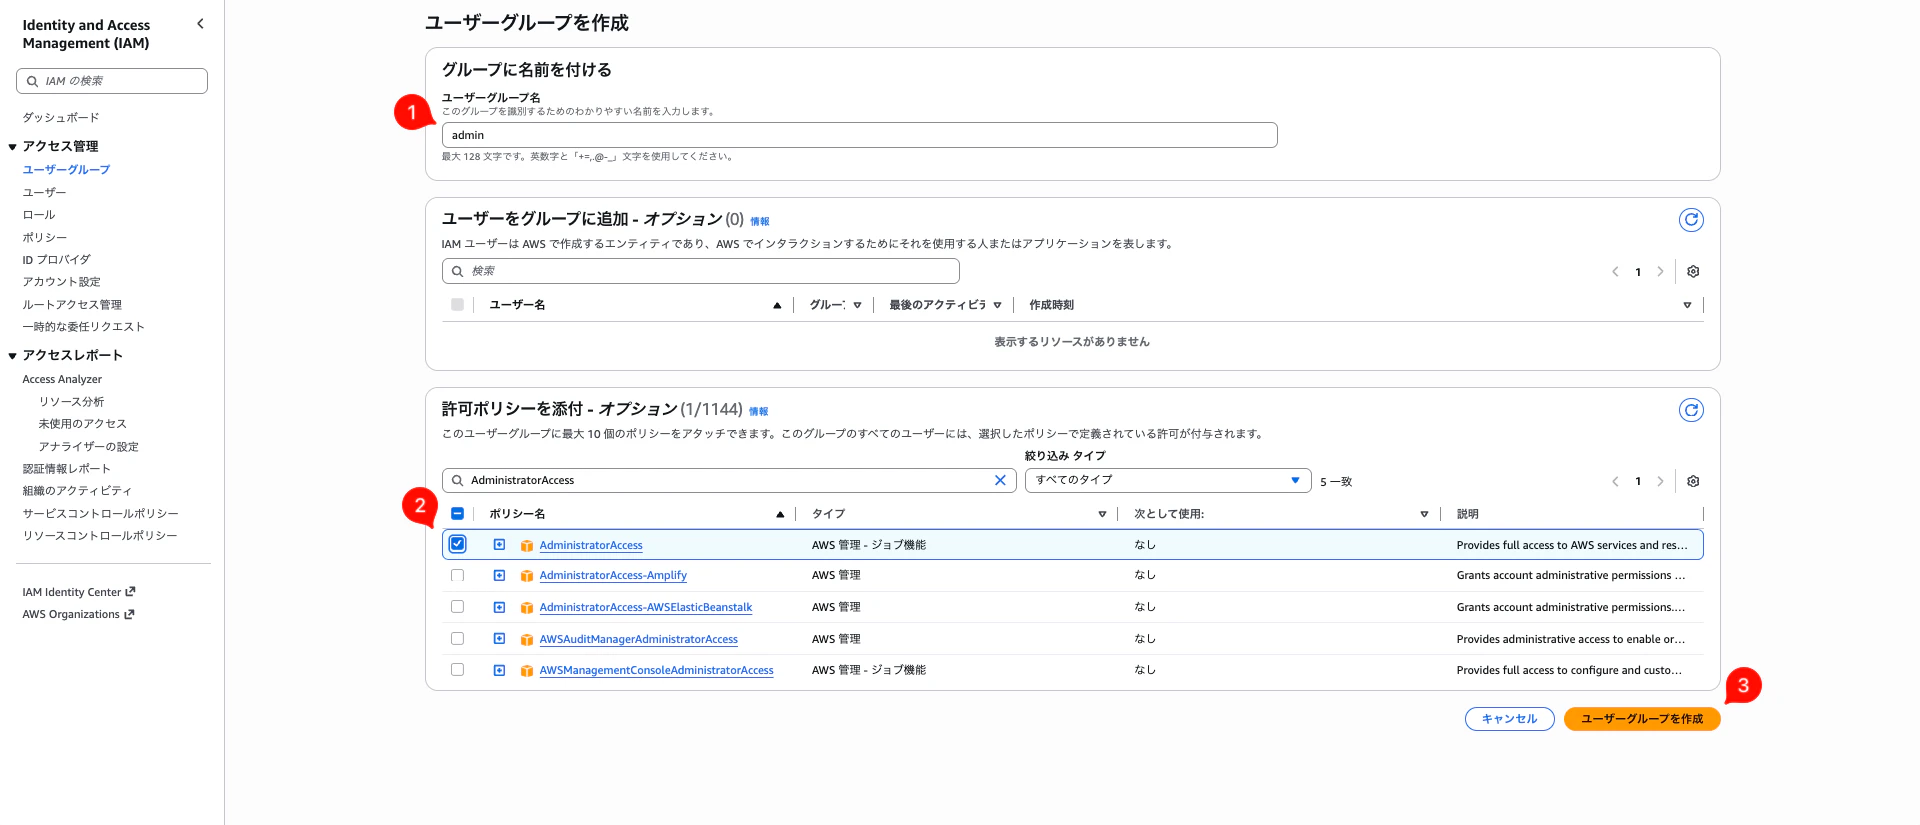Click external link icon beside AWS Organizations
The width and height of the screenshot is (1920, 825).
(x=129, y=615)
